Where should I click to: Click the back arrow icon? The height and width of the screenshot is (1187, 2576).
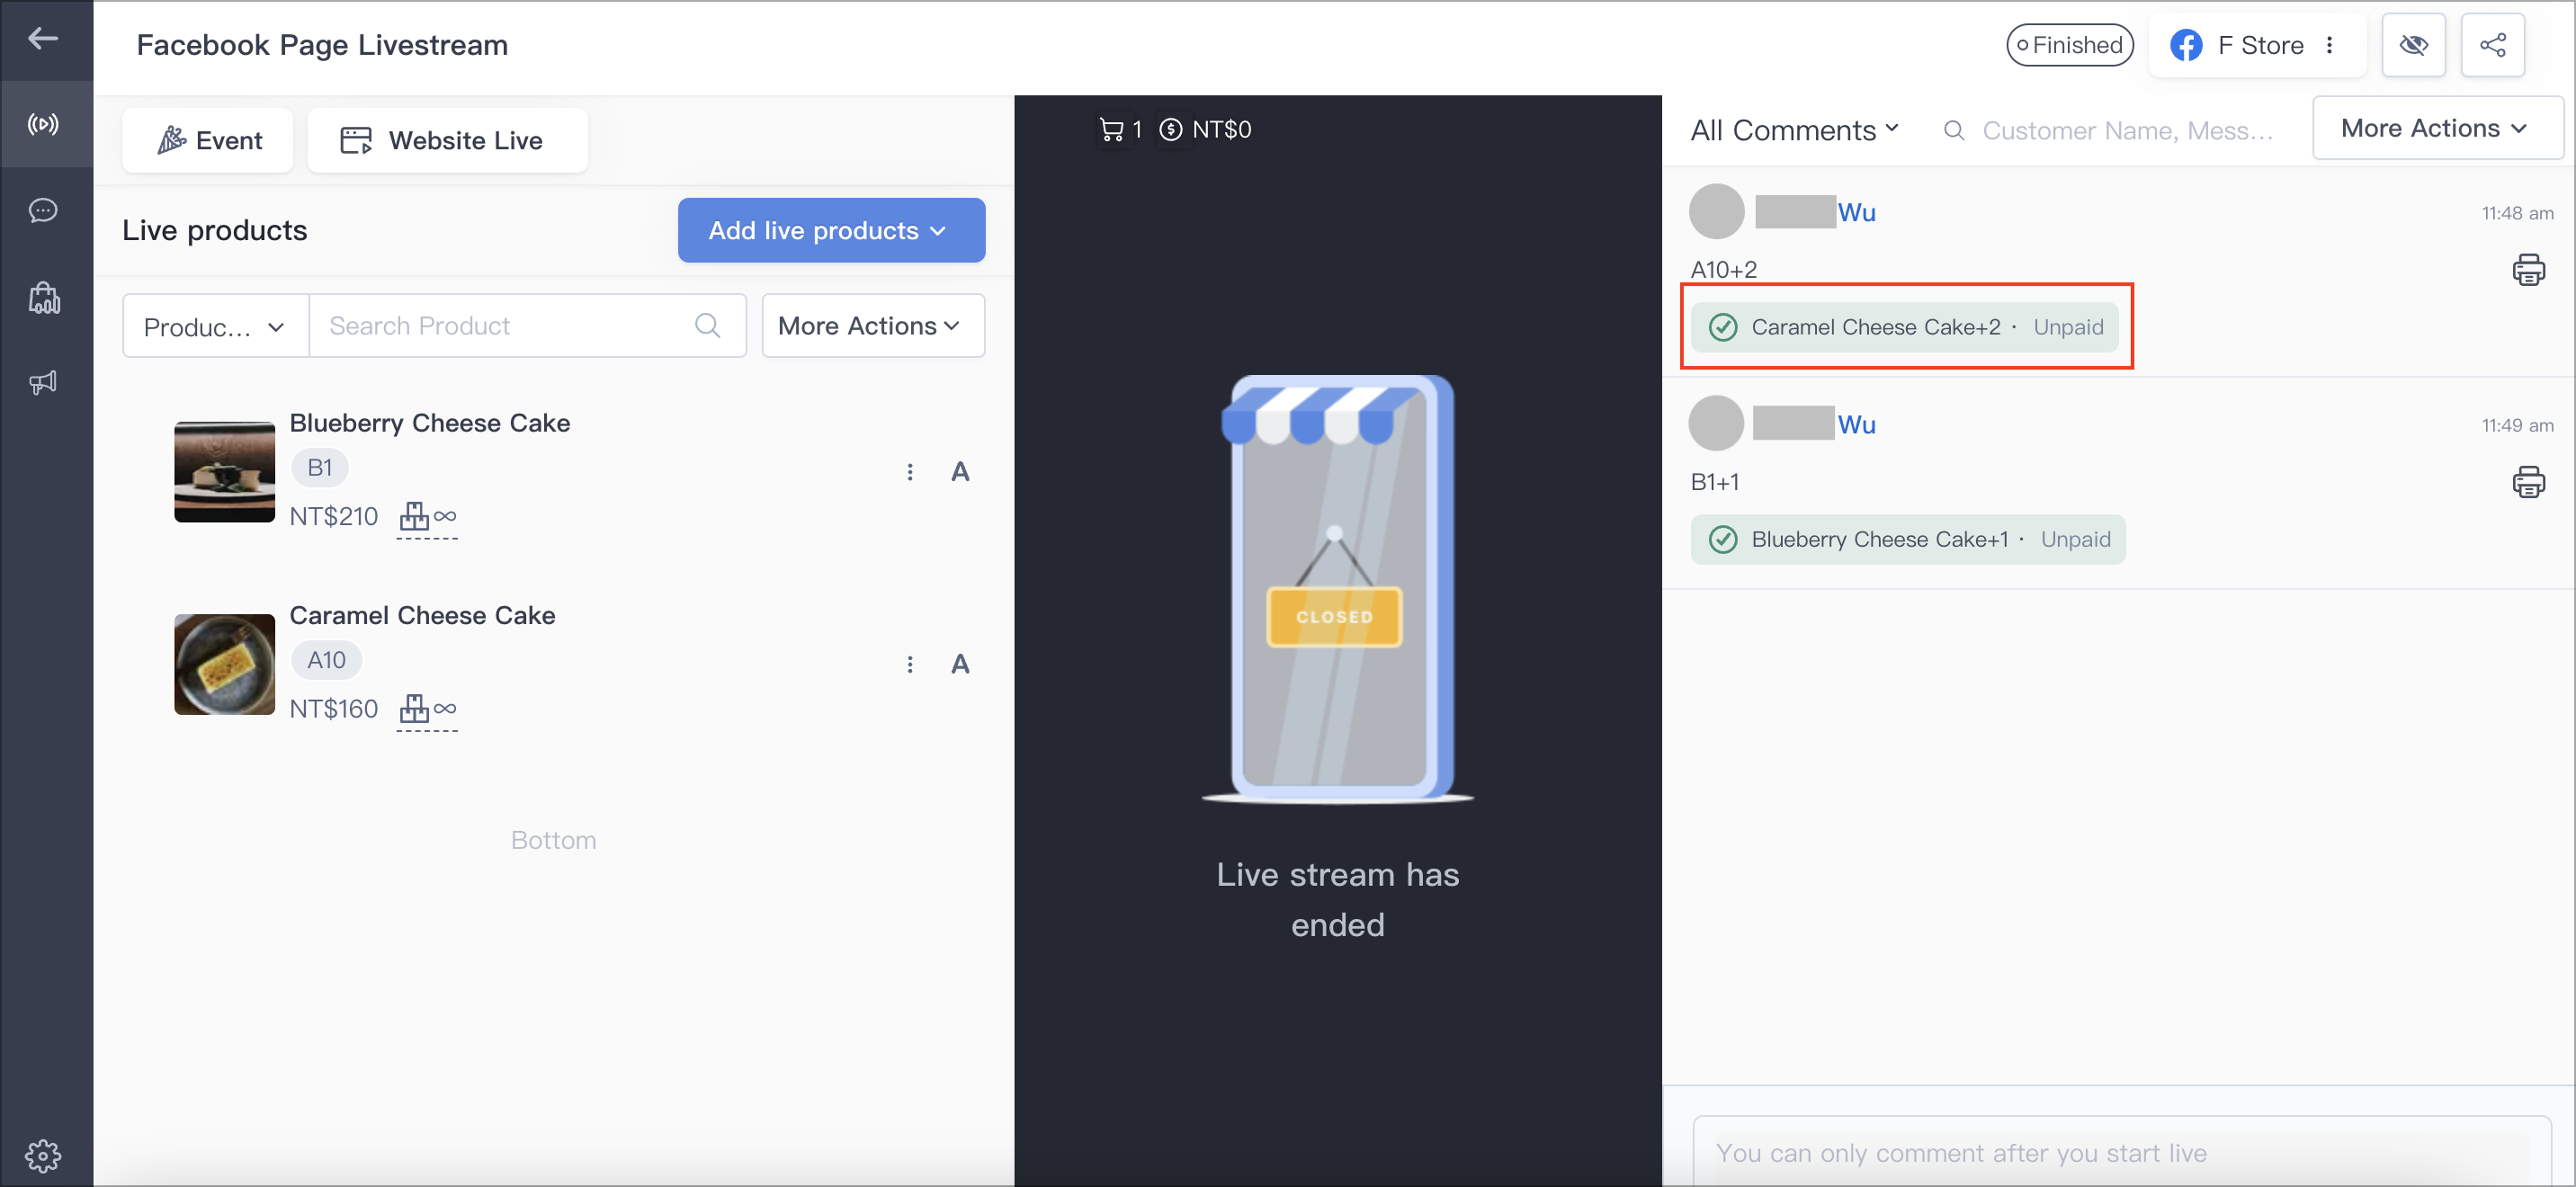pos(43,39)
